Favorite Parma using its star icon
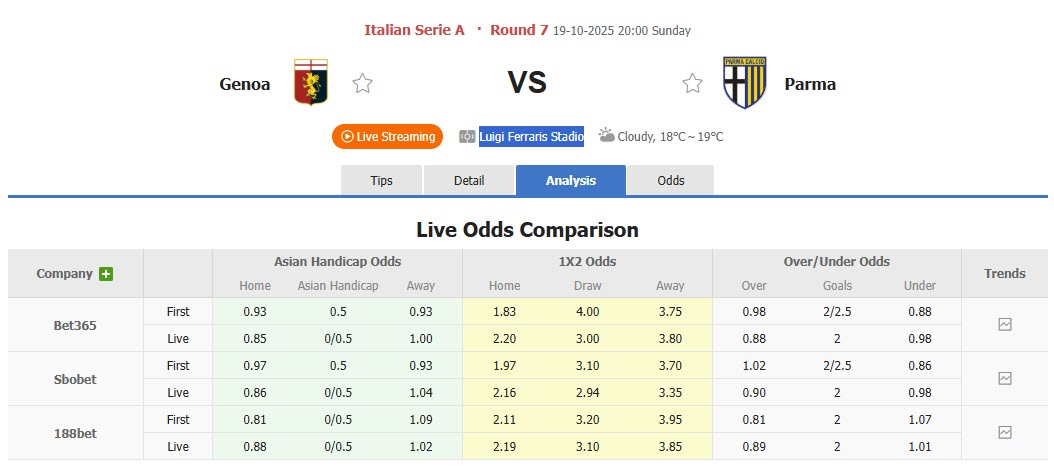1054x466 pixels. [x=692, y=84]
